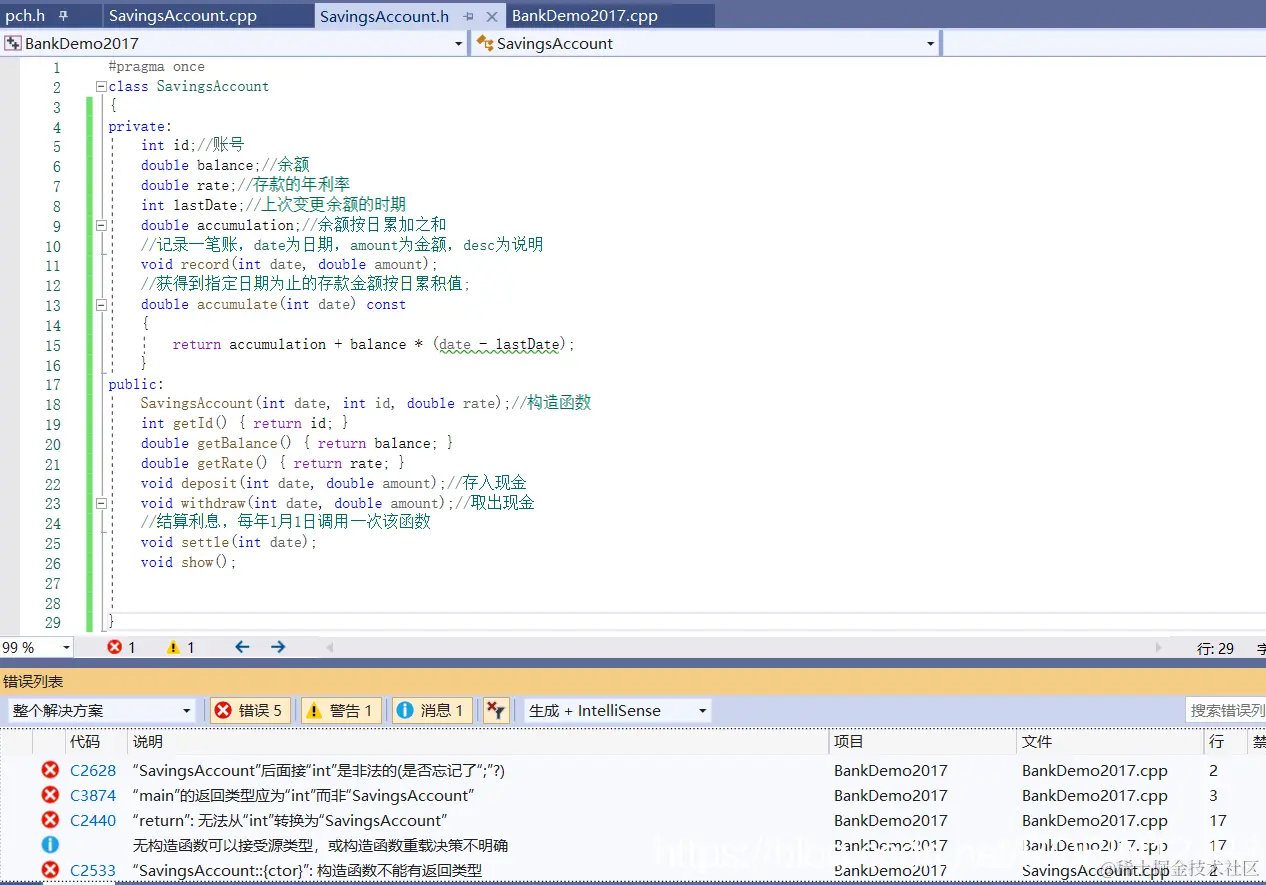
Task: Switch to the BankDemo2017.cpp tab
Action: pos(584,16)
